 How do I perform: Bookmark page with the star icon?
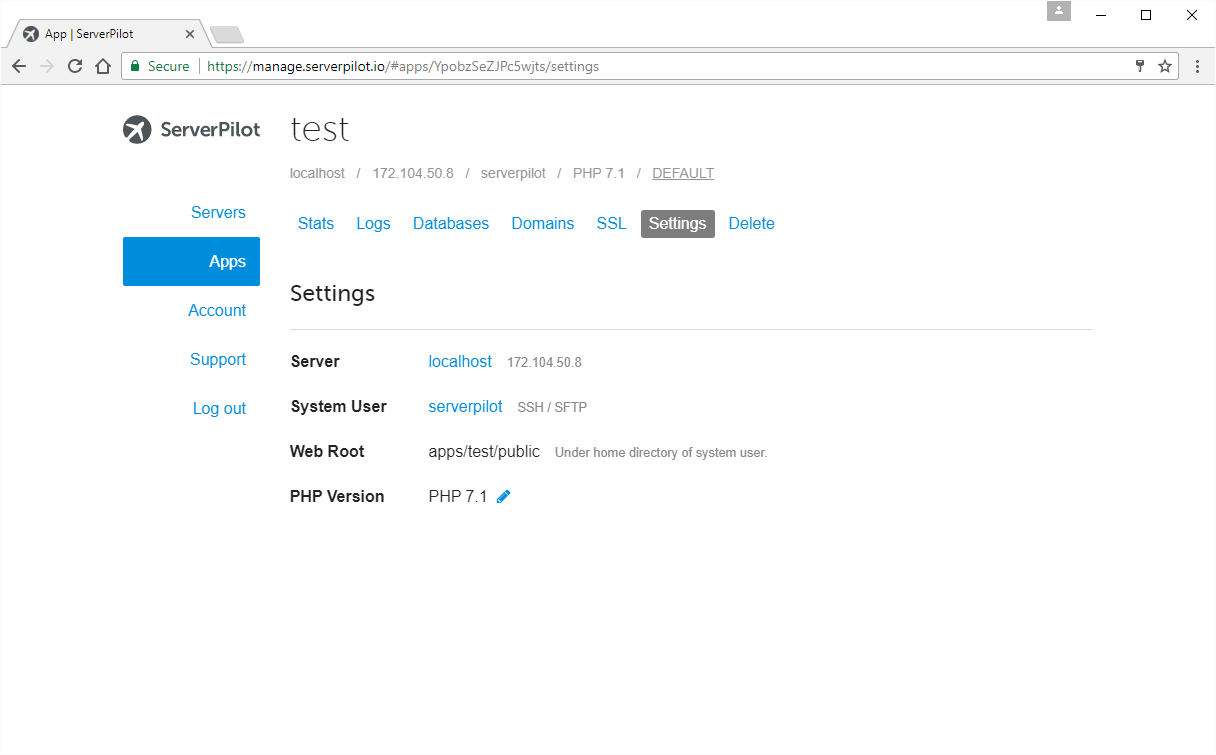click(1165, 66)
